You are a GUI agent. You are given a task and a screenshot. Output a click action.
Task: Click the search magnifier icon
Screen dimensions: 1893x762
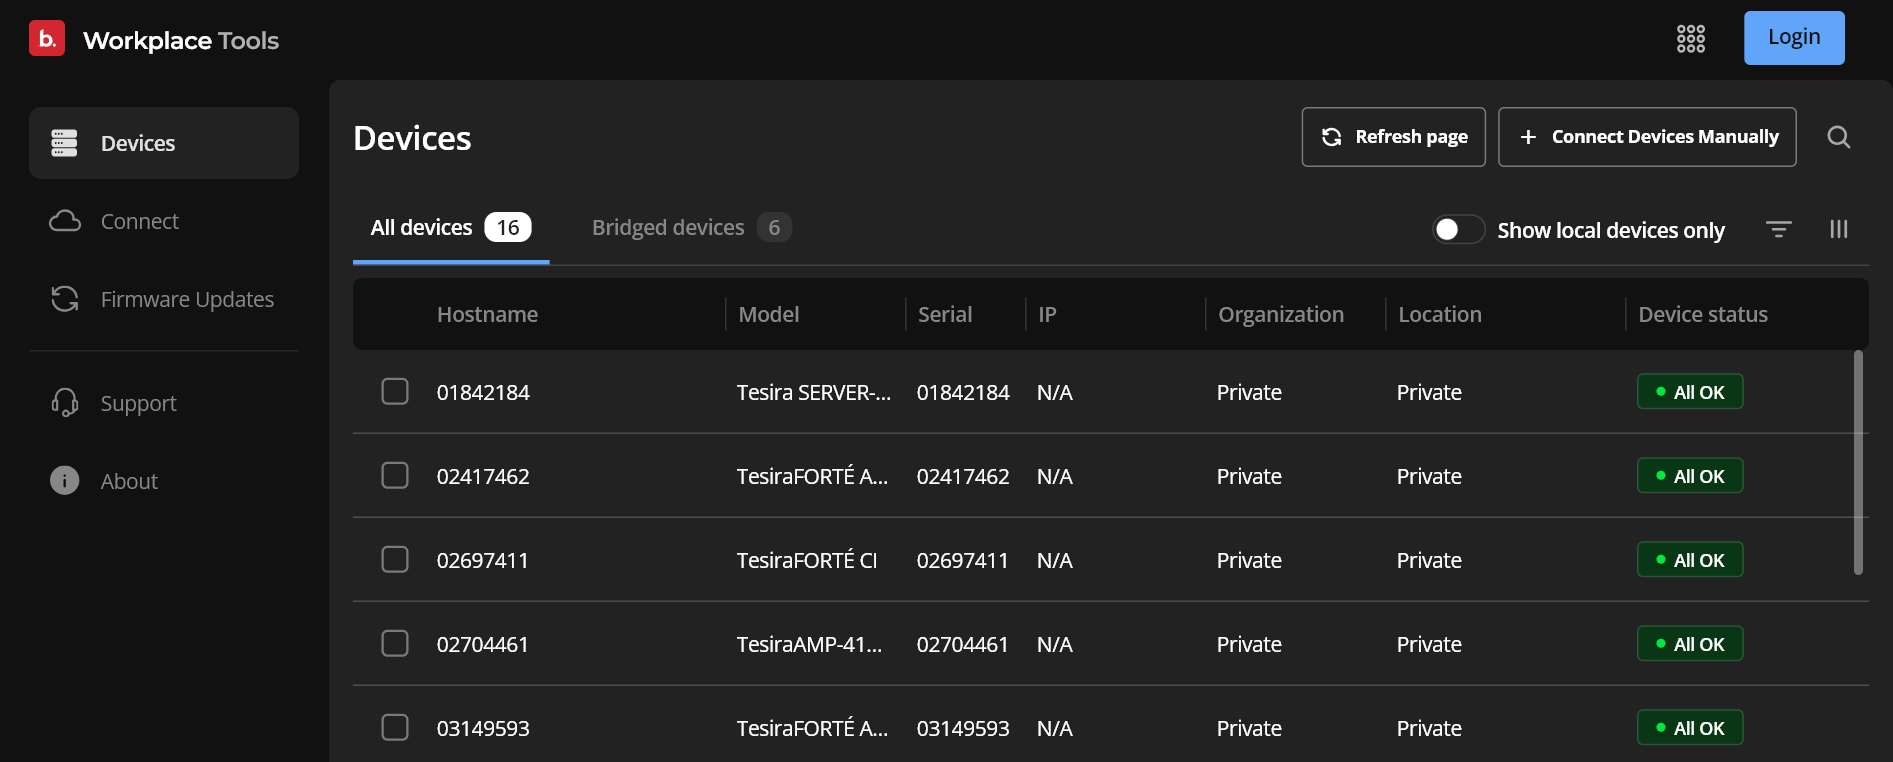coord(1838,137)
